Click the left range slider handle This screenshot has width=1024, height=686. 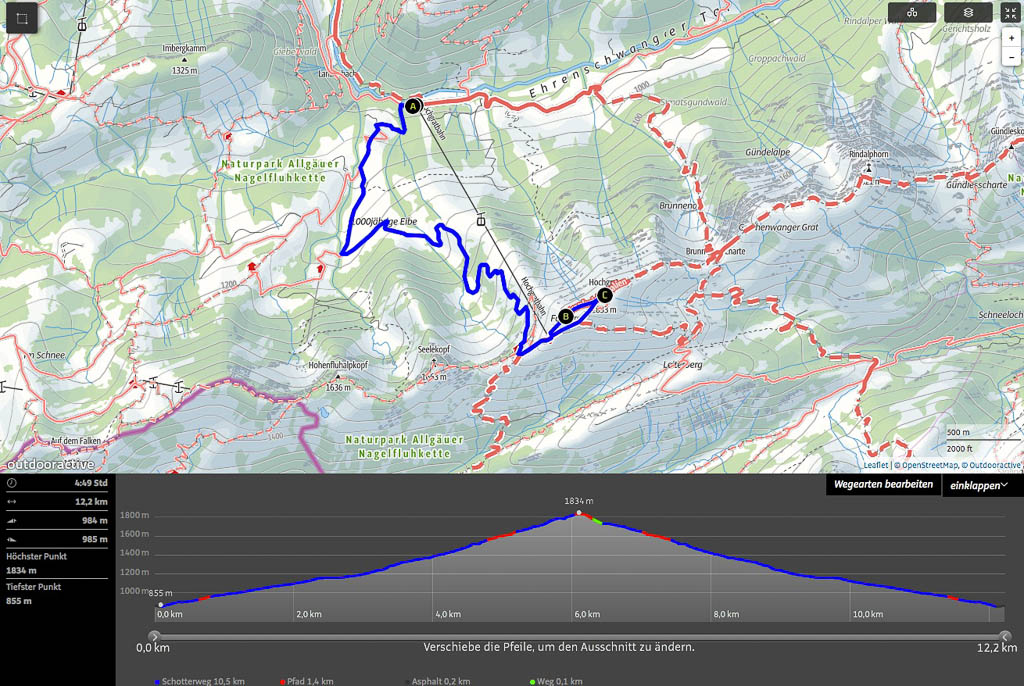pyautogui.click(x=154, y=636)
